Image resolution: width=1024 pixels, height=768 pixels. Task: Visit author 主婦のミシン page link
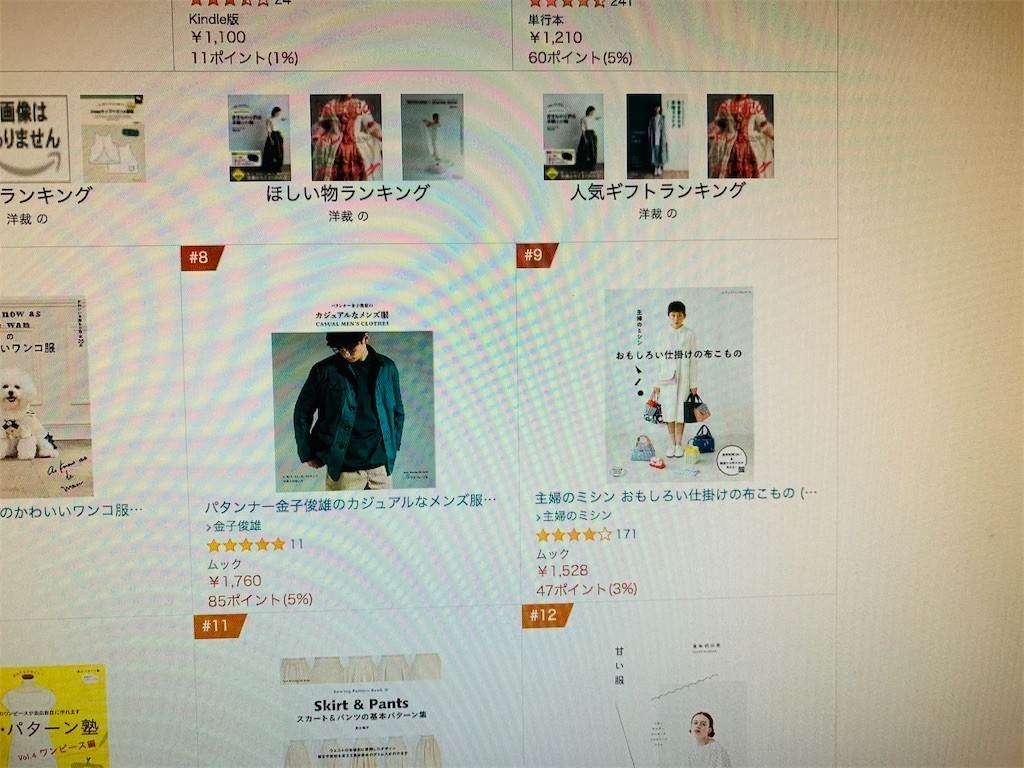(x=574, y=516)
